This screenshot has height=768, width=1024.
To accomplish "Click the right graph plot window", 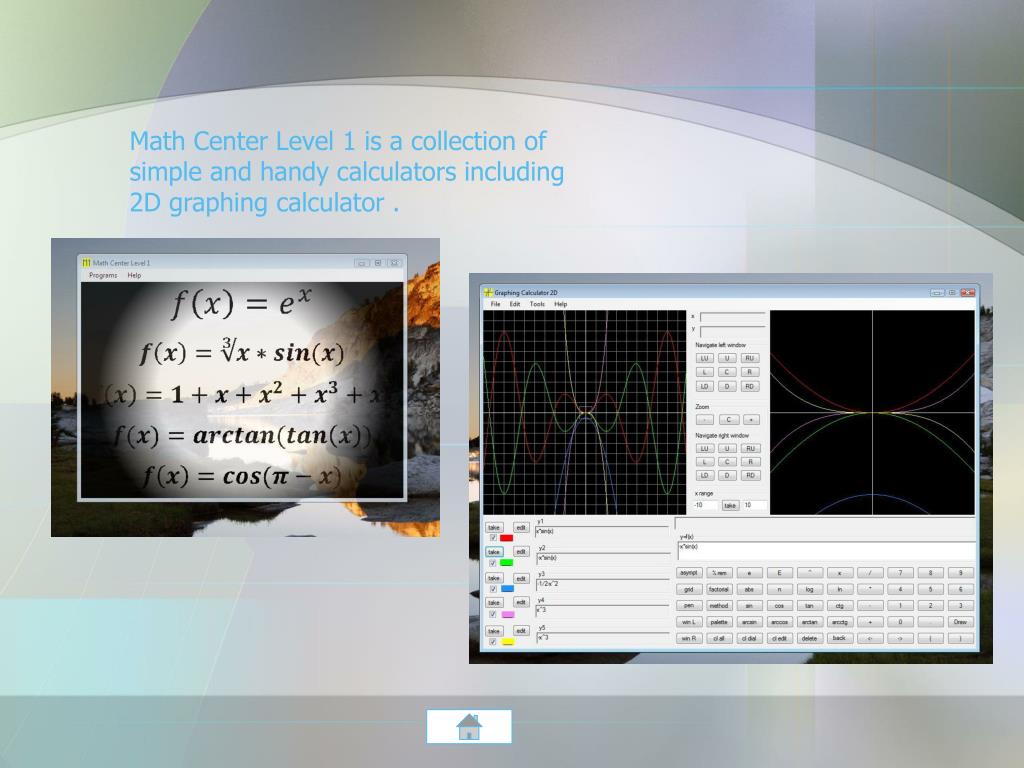I will pyautogui.click(x=872, y=412).
